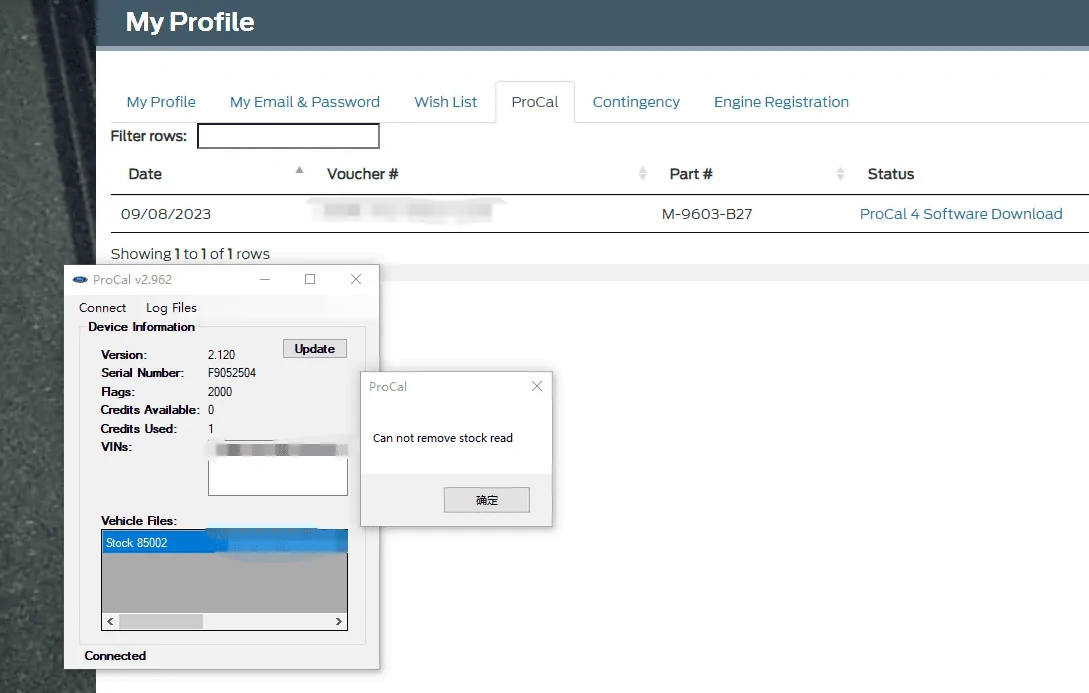The height and width of the screenshot is (693, 1089).
Task: Select serial number F9052504 text
Action: coord(232,373)
